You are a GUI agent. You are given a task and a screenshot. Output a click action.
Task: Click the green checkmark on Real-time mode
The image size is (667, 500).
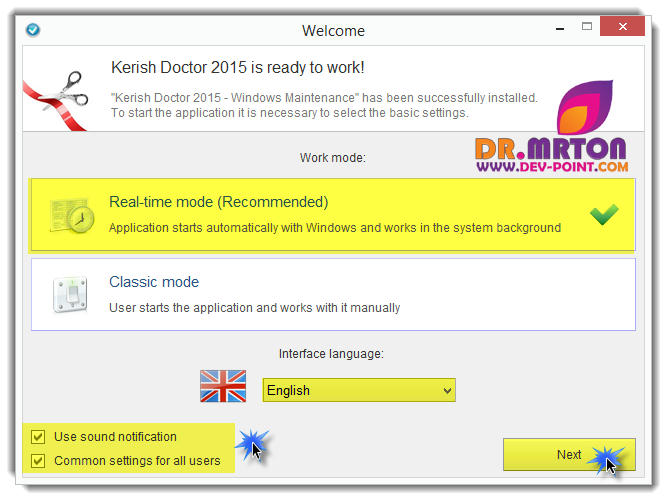tap(604, 214)
